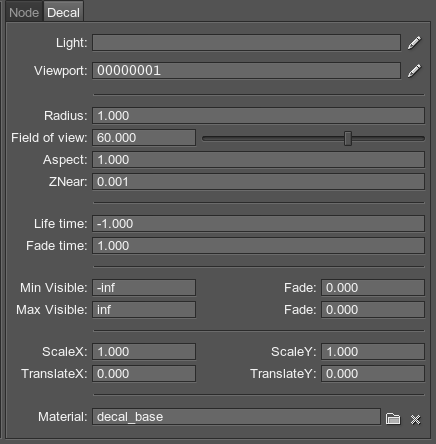Click into the ZNear field
This screenshot has height=444, width=436.
(x=258, y=182)
